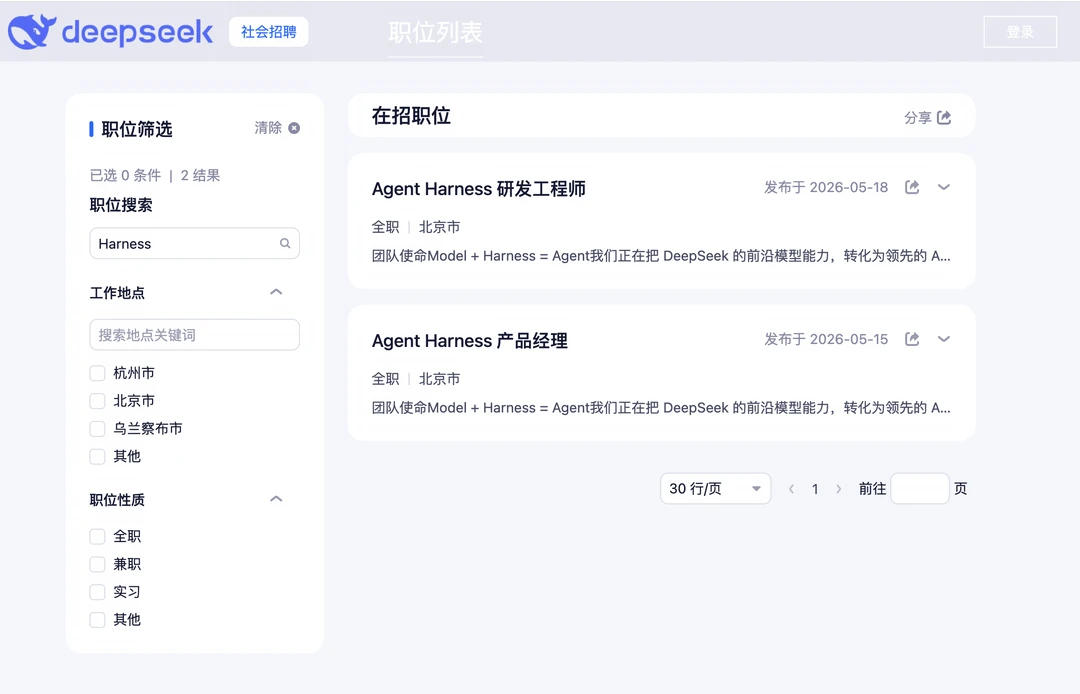The image size is (1080, 694).
Task: Select page number 1
Action: pyautogui.click(x=815, y=489)
